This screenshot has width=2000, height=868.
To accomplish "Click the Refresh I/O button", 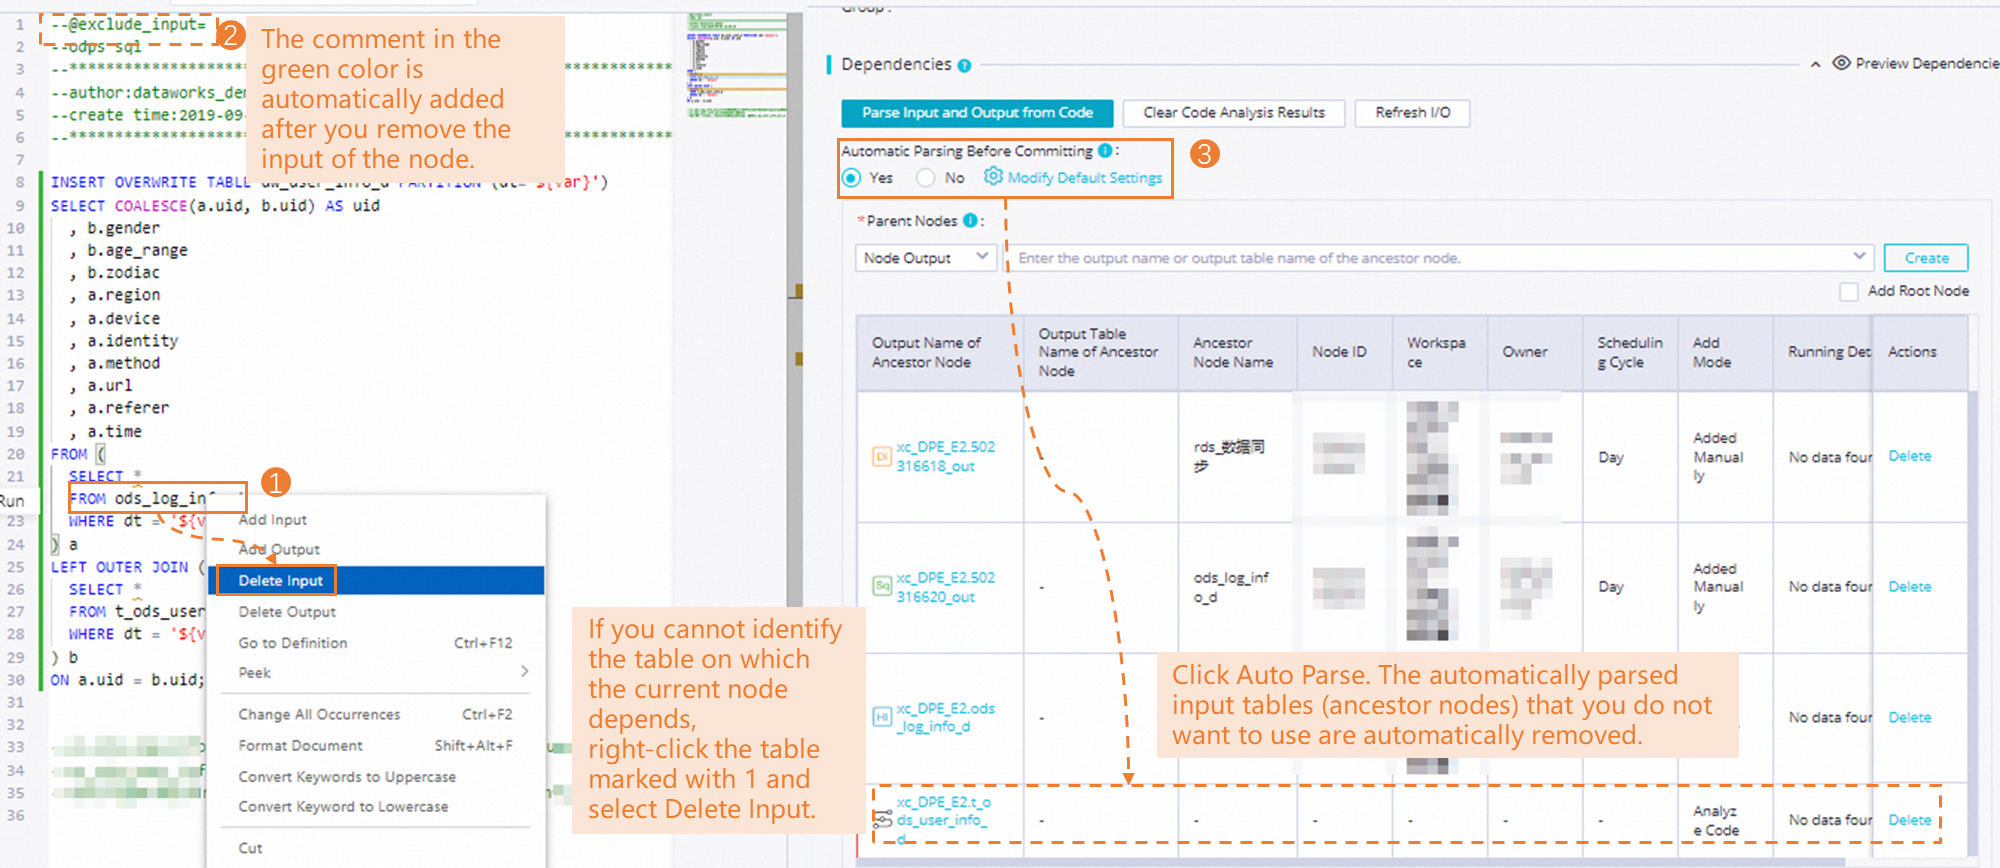I will [1412, 113].
